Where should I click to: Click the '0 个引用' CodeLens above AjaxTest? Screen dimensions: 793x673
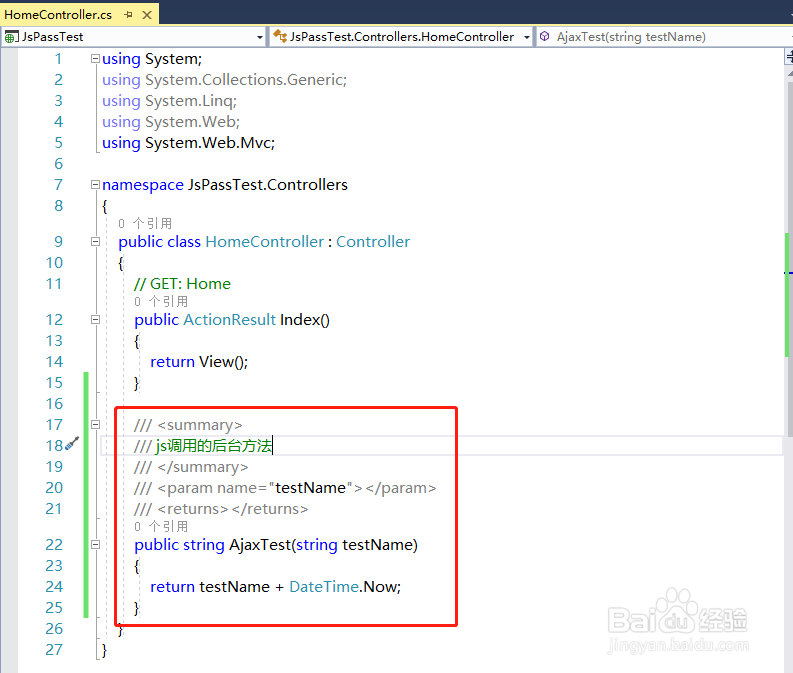point(161,526)
